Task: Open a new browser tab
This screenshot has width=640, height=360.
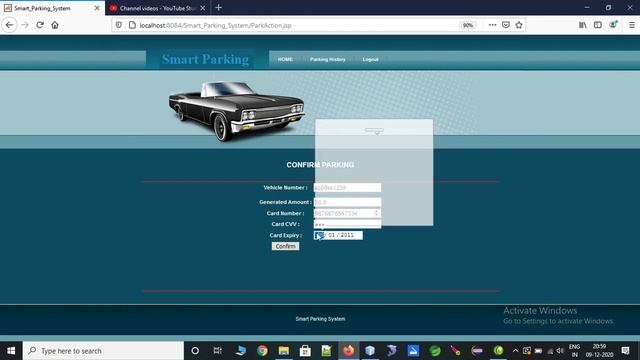Action: click(x=218, y=8)
